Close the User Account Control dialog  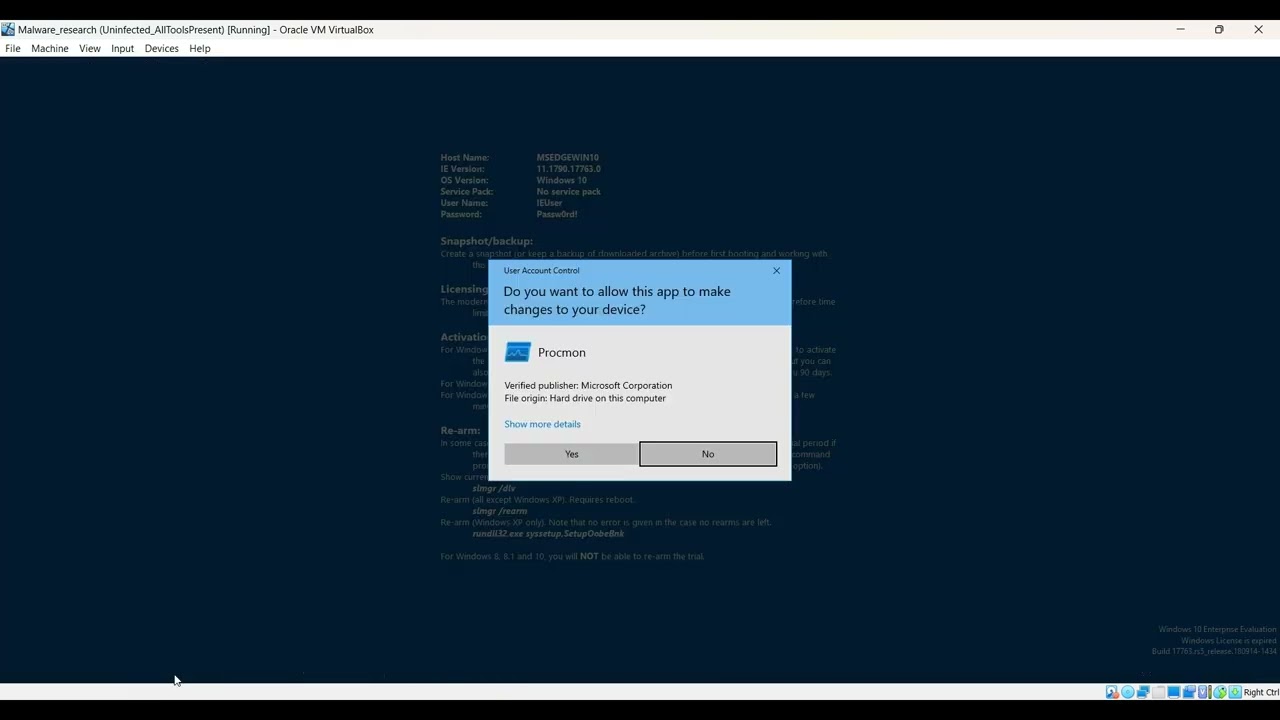[776, 270]
